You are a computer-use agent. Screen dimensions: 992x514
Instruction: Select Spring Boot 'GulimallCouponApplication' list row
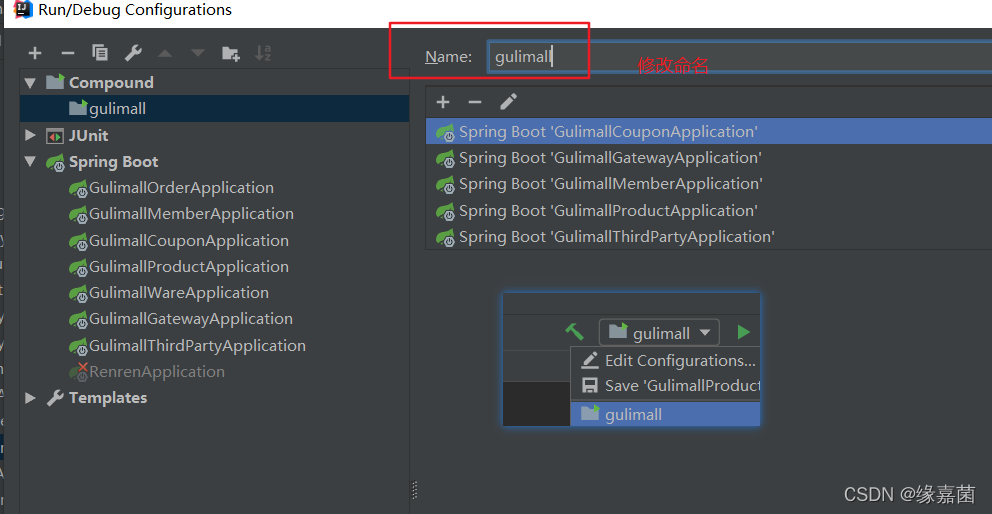point(709,132)
